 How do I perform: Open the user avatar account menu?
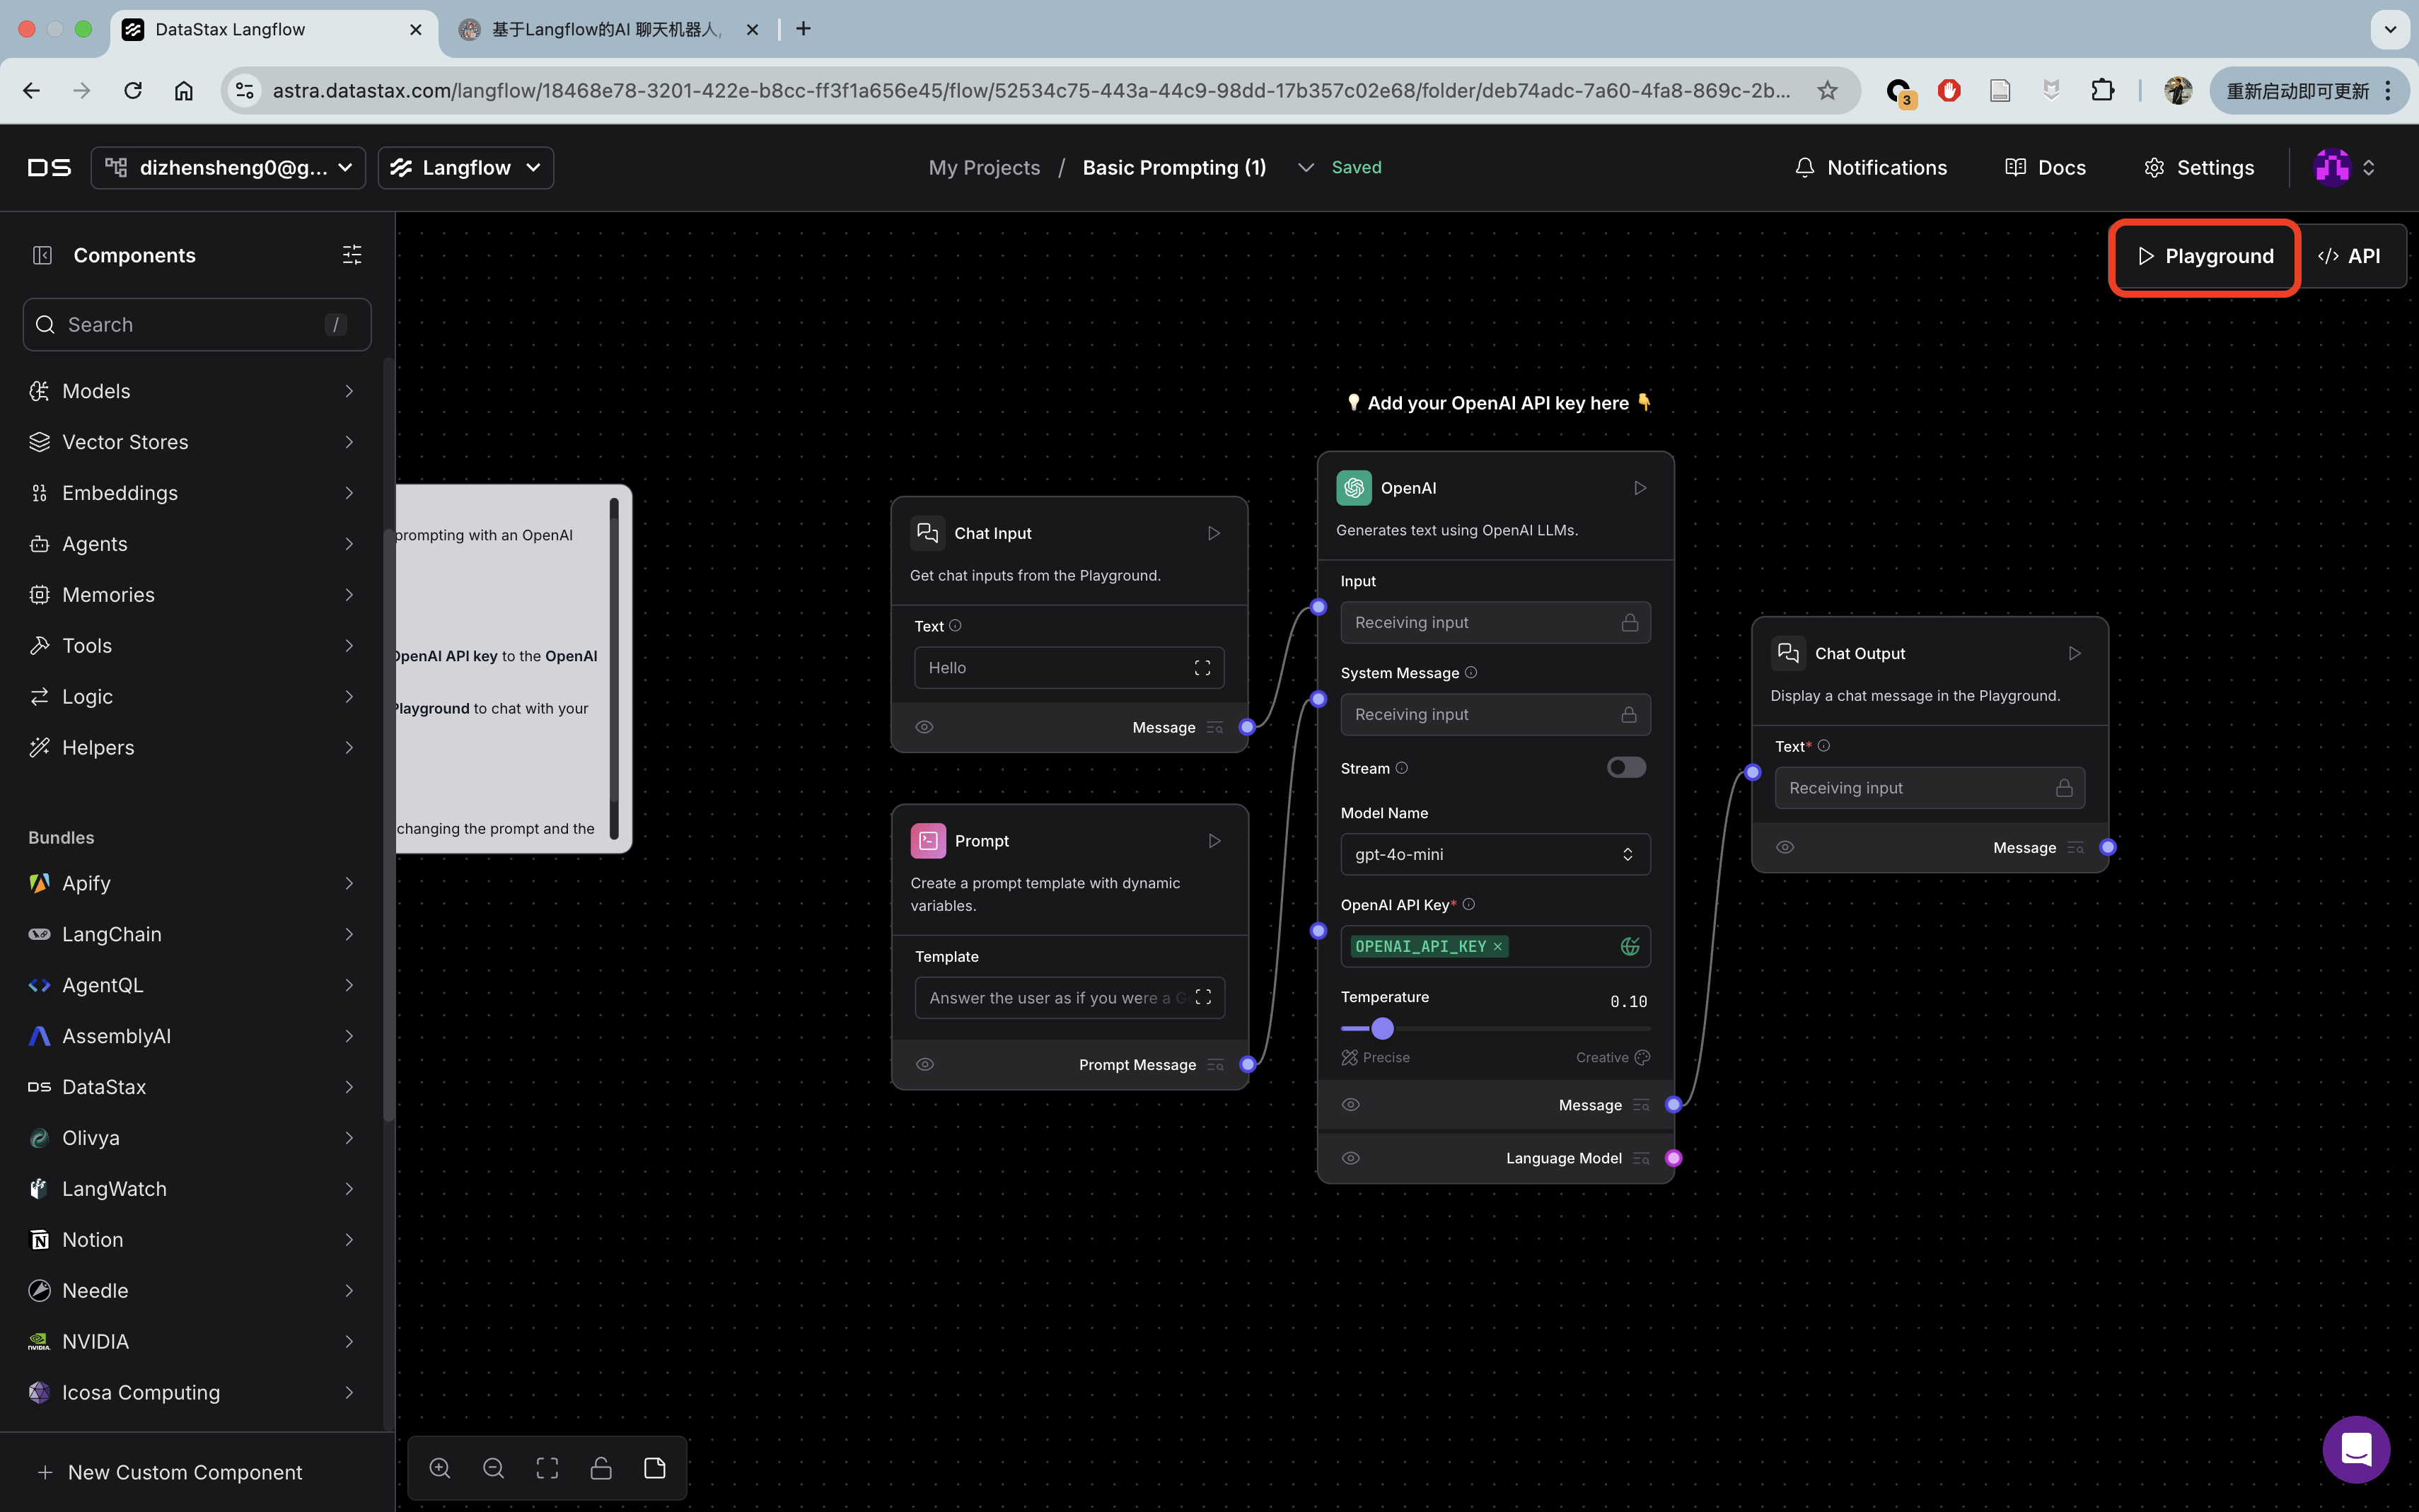point(2344,167)
